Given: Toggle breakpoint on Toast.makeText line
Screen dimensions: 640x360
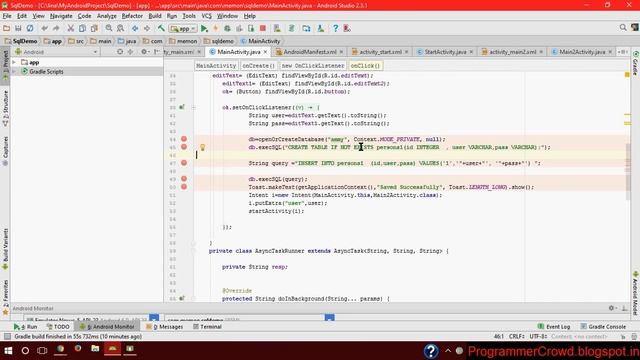Looking at the screenshot, I should (184, 187).
